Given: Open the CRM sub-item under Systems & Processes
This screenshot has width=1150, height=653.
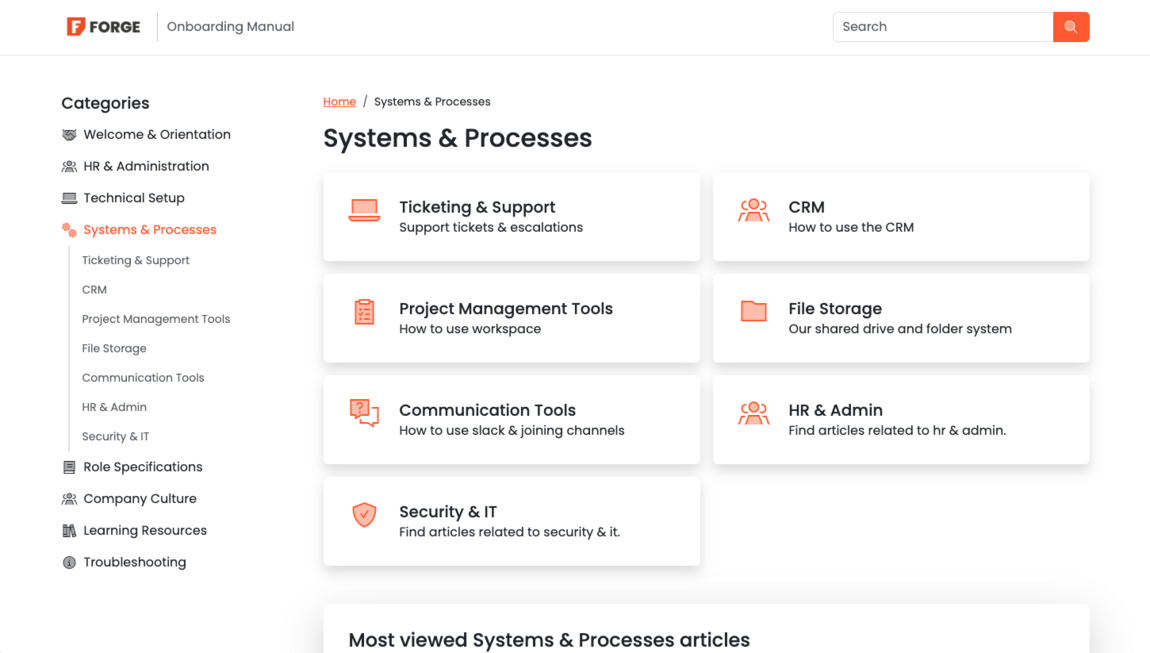Looking at the screenshot, I should click(x=94, y=289).
